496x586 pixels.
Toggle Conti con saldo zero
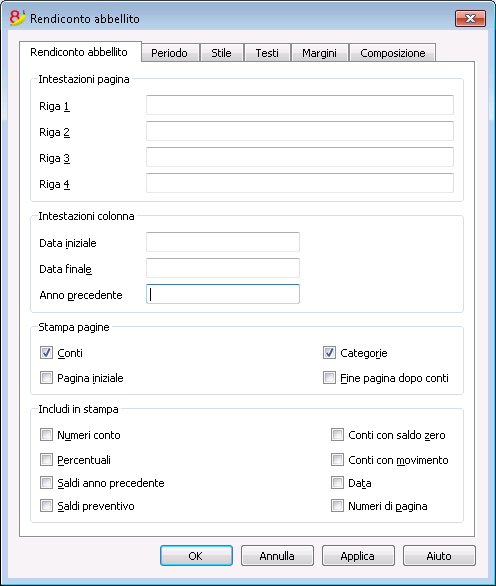click(337, 435)
